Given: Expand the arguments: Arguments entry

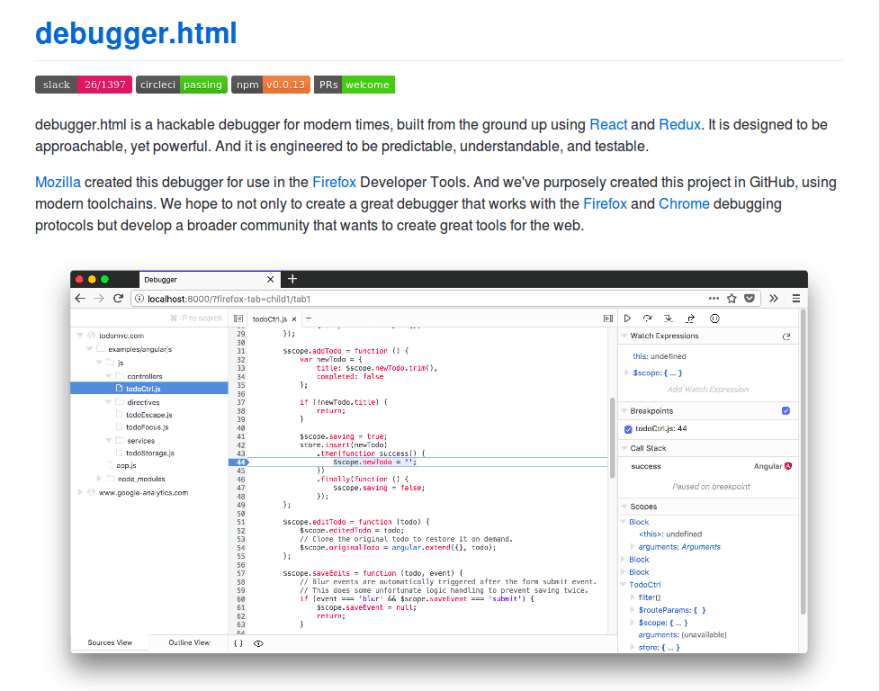Looking at the screenshot, I should 632,546.
